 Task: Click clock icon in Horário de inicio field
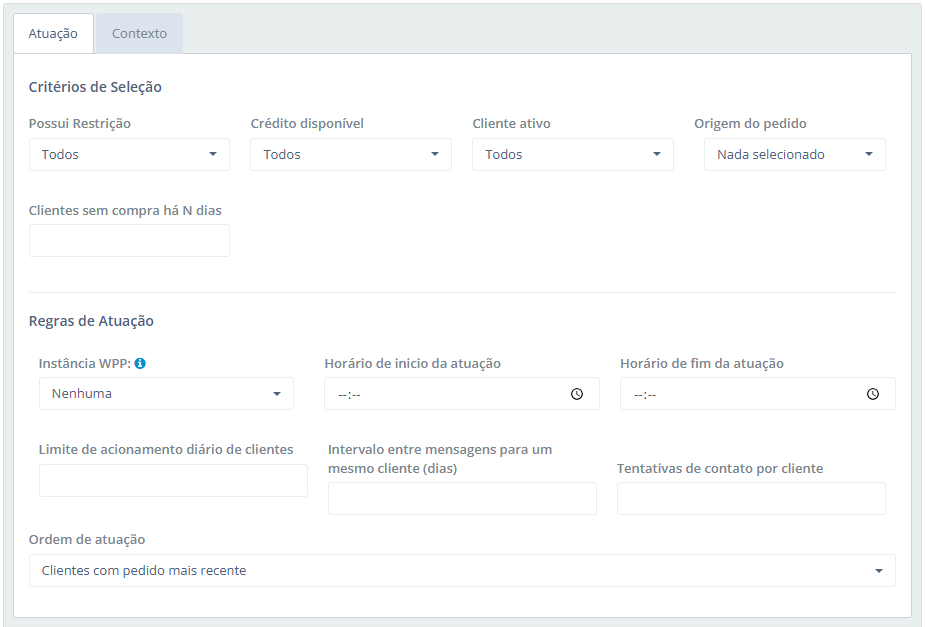tap(577, 394)
